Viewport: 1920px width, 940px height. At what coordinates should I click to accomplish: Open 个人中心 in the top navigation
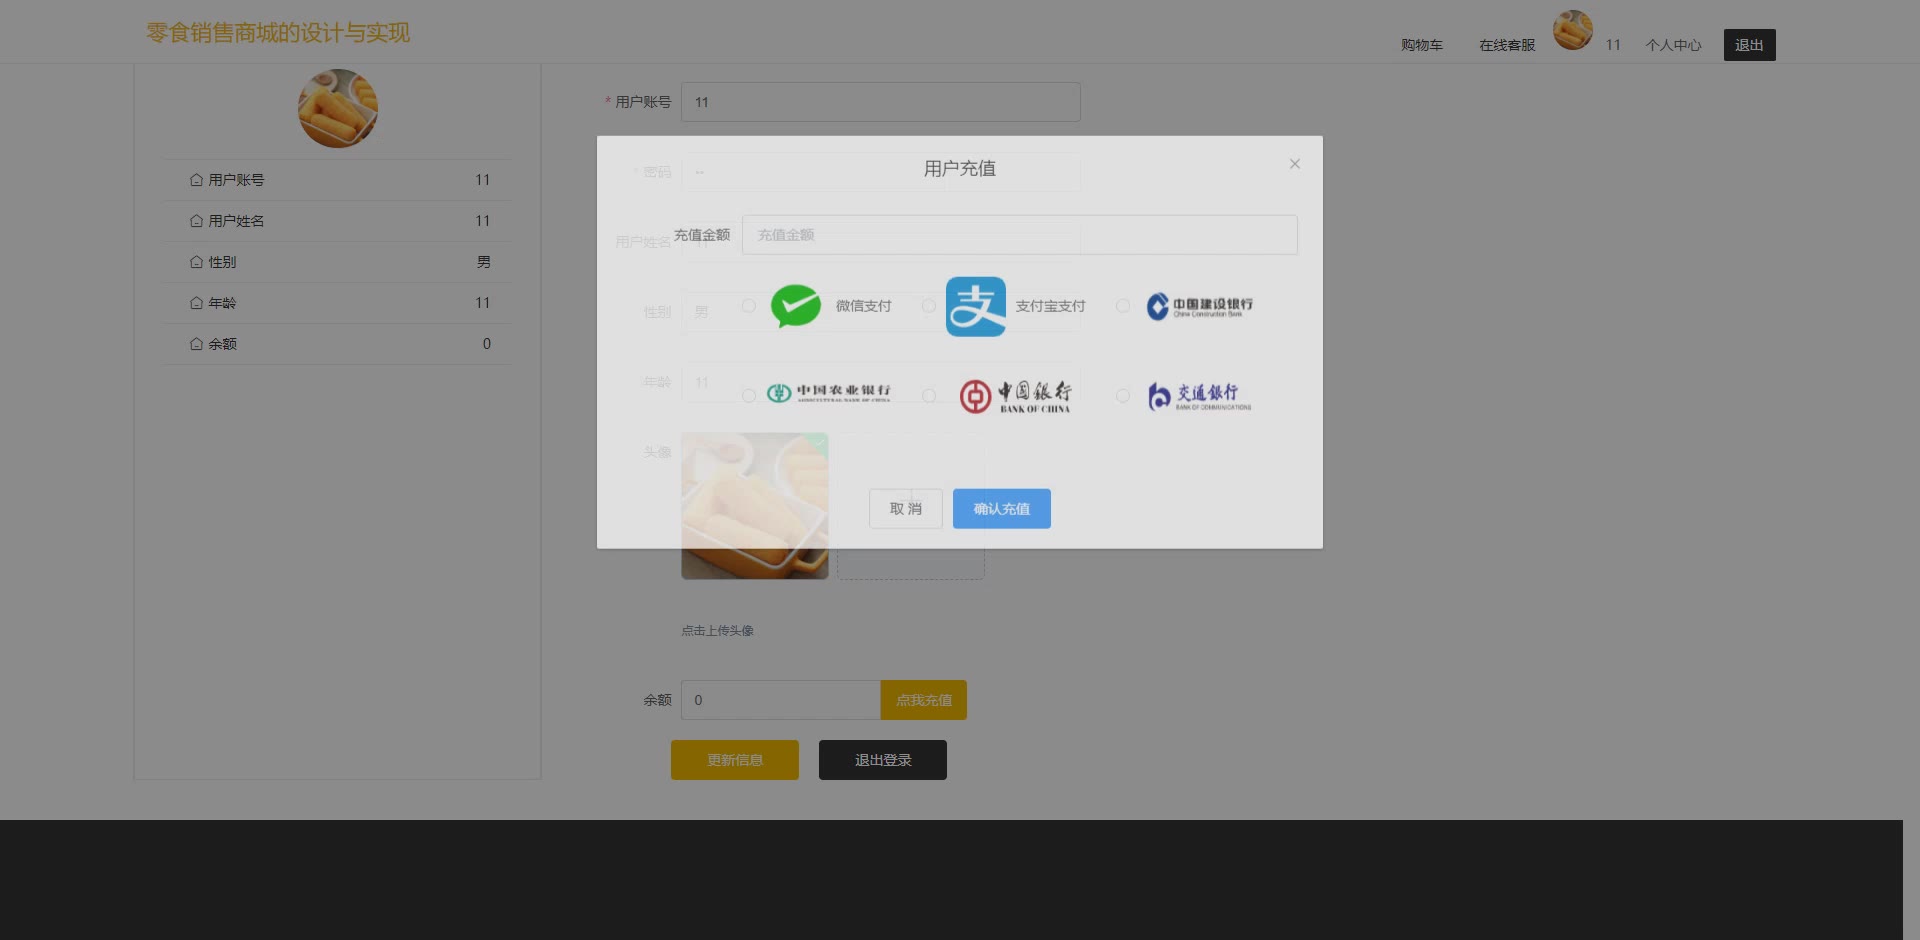[1674, 45]
